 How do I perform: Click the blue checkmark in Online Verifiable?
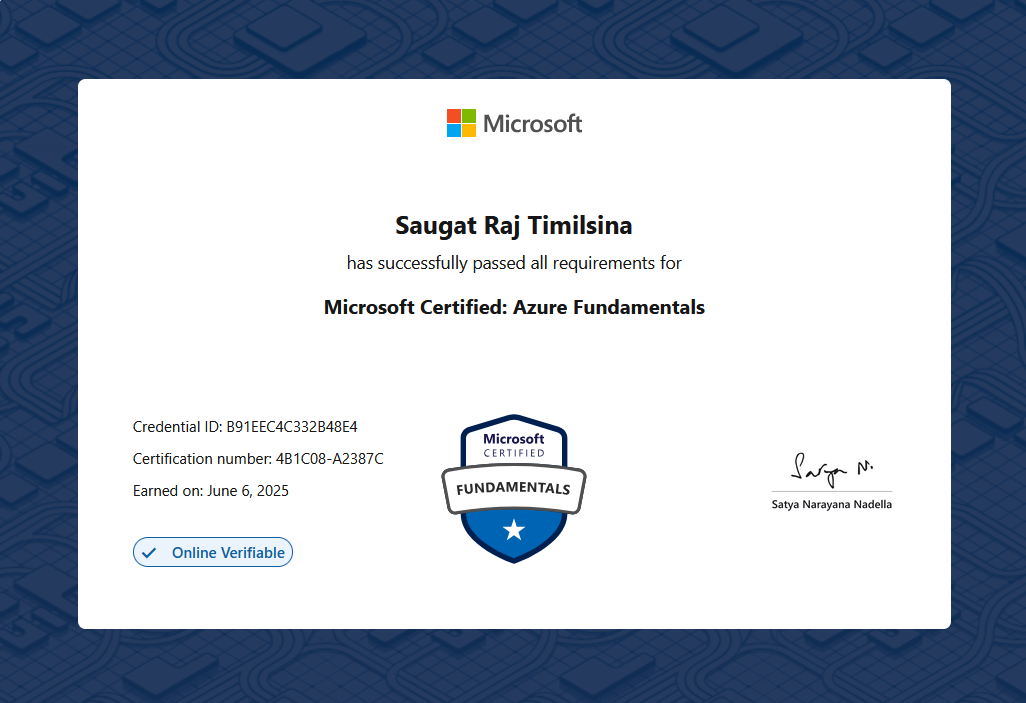(148, 552)
